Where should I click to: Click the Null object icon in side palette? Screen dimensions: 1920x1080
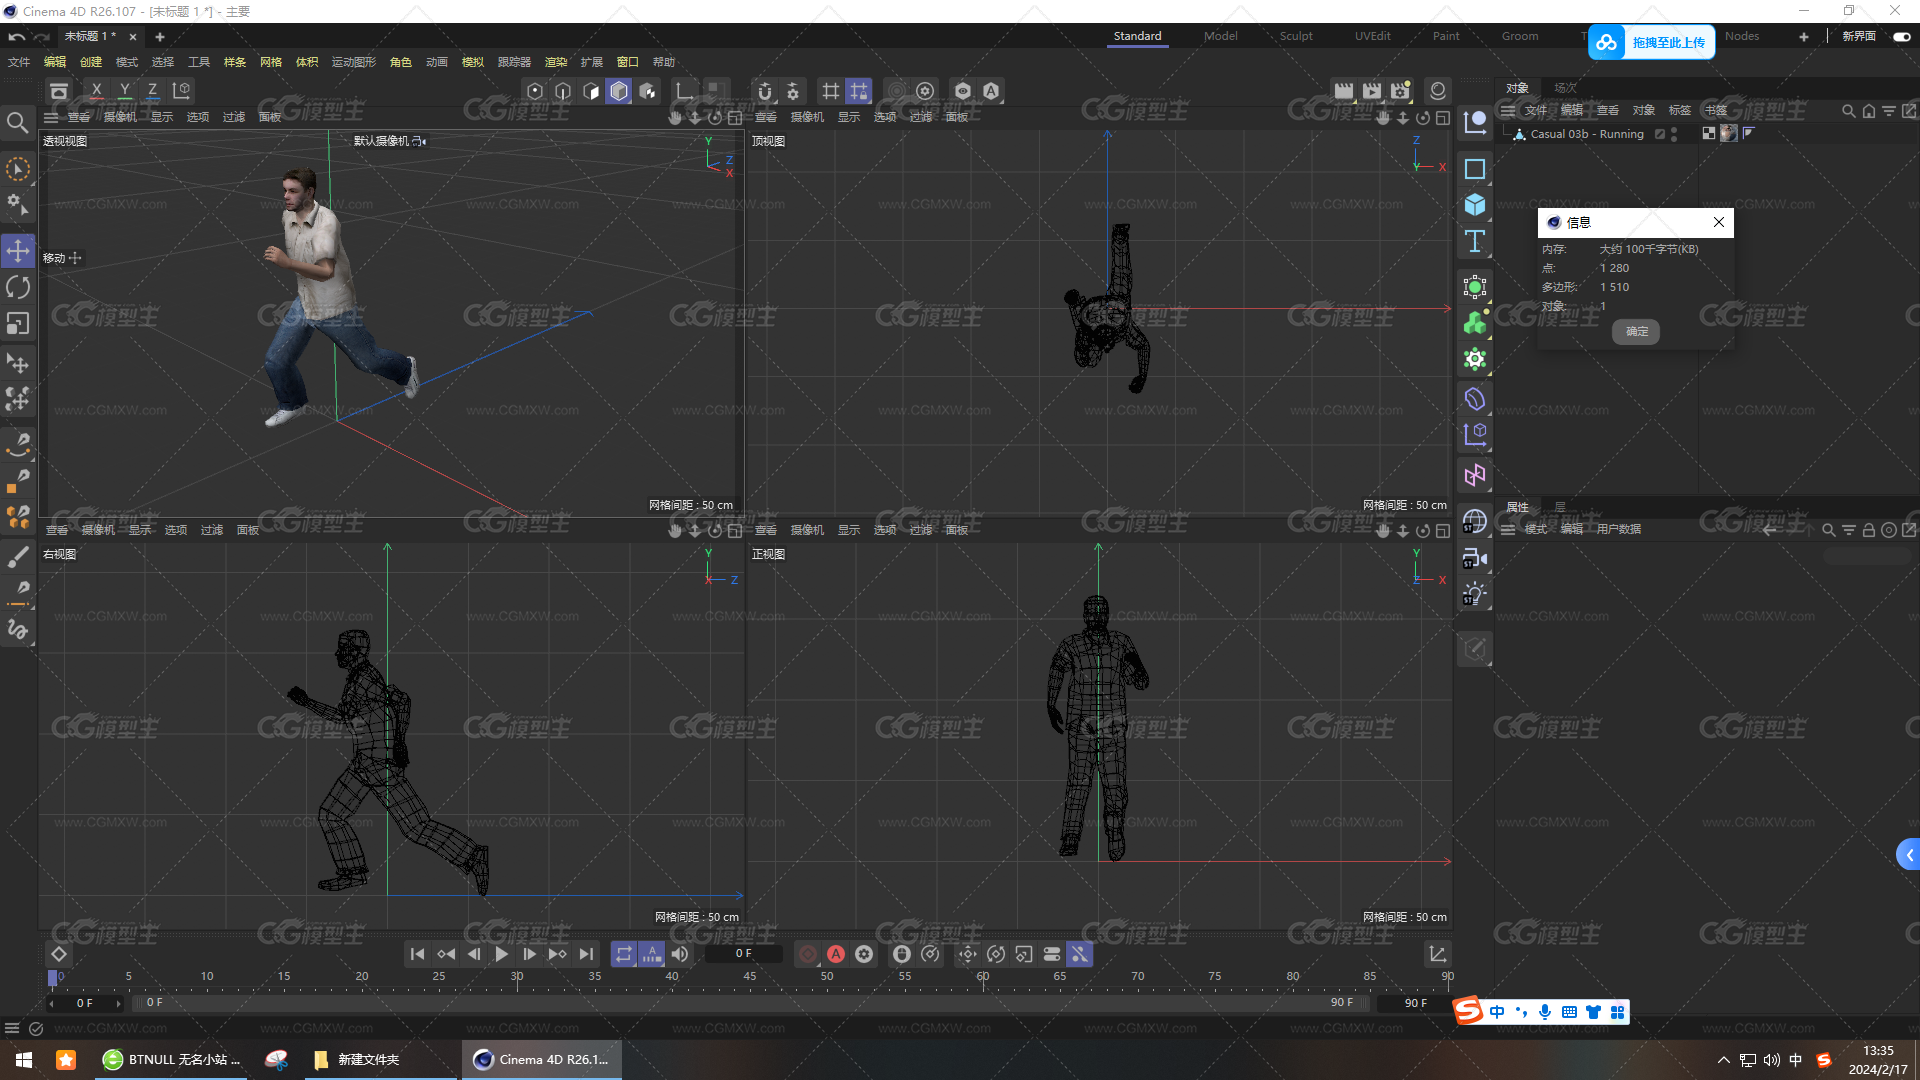tap(1475, 123)
